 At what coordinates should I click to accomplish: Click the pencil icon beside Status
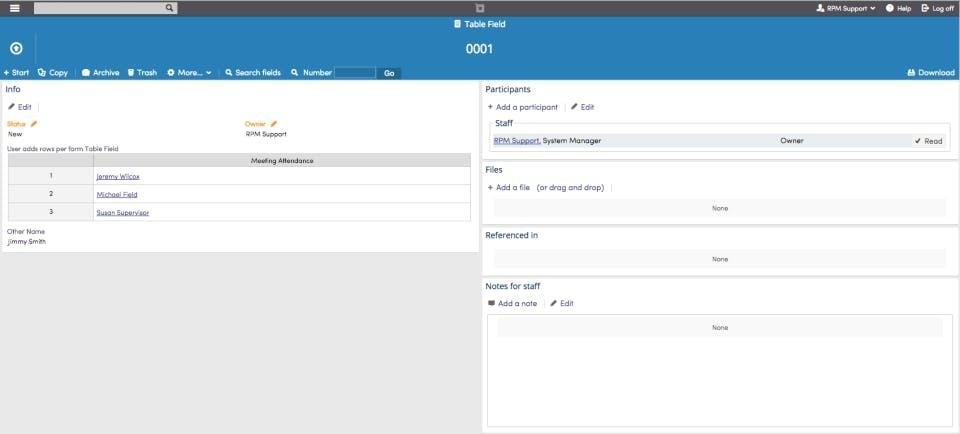click(x=34, y=124)
